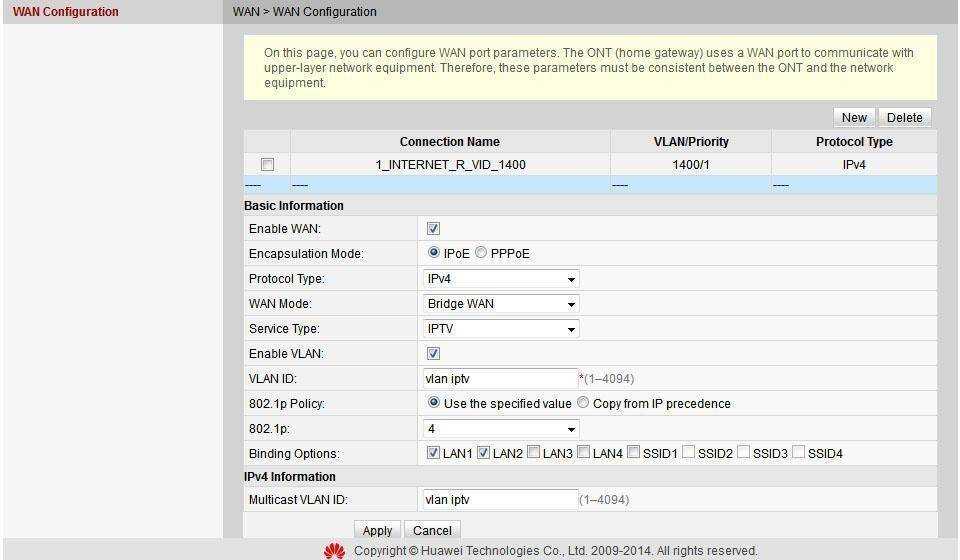Uncheck the LAN1 binding option
Image resolution: width=960 pixels, height=560 pixels.
433,453
